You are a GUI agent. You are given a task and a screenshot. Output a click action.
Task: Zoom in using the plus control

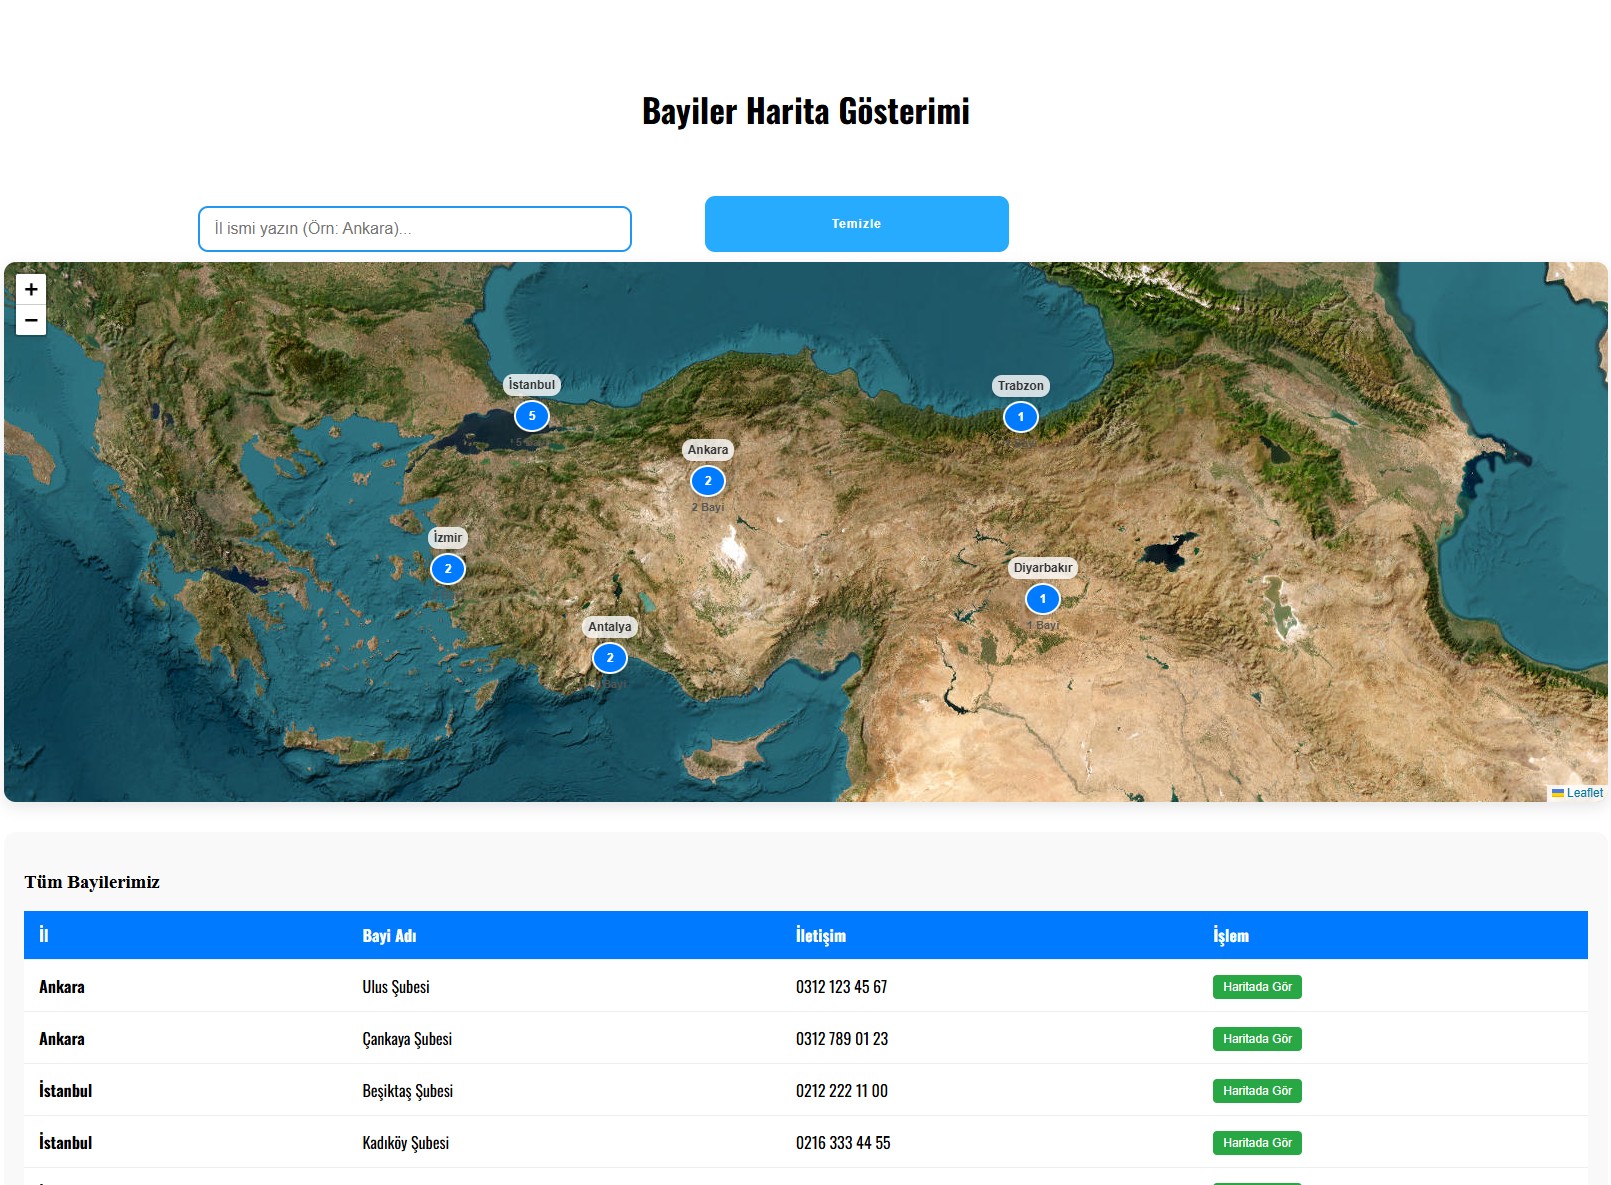[30, 290]
